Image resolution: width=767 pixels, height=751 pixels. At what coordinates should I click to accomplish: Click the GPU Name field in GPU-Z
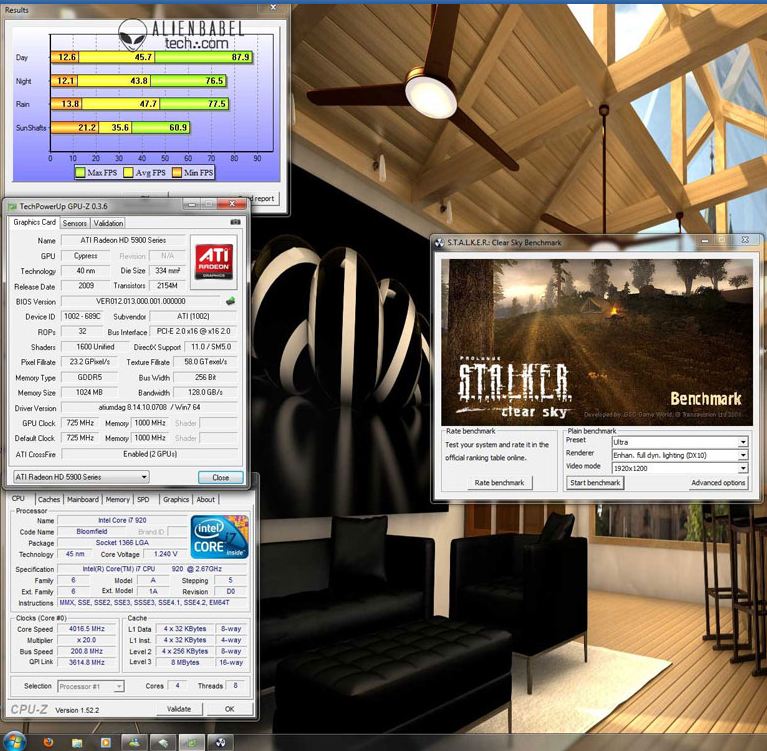pyautogui.click(x=123, y=240)
